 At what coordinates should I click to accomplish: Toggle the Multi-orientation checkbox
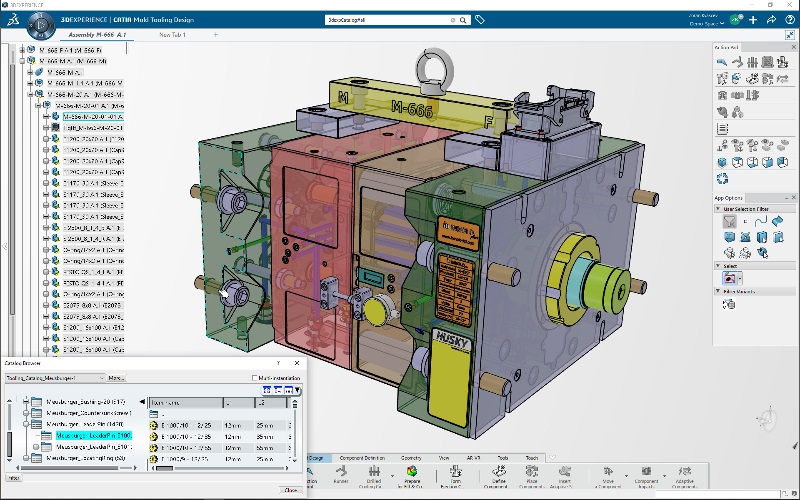[255, 378]
